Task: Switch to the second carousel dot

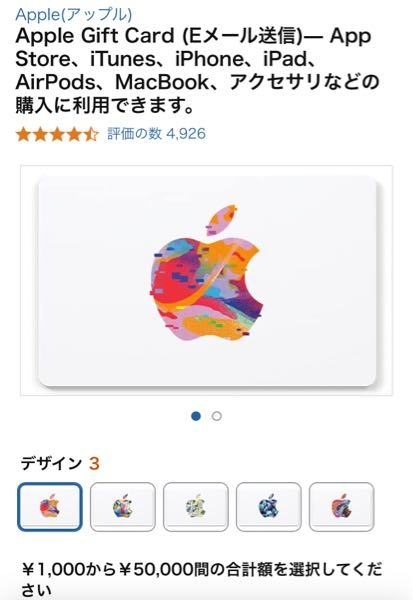Action: pos(217,416)
